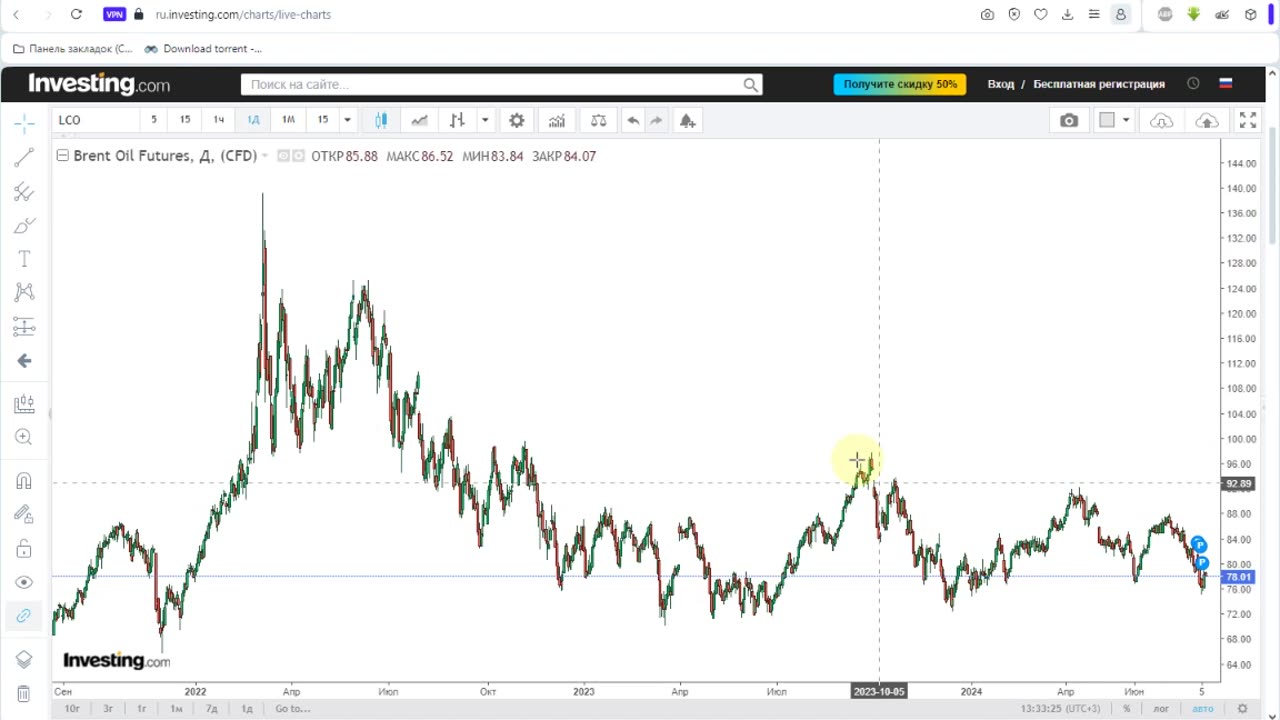
Task: Select the candlestick chart style
Action: [x=381, y=120]
